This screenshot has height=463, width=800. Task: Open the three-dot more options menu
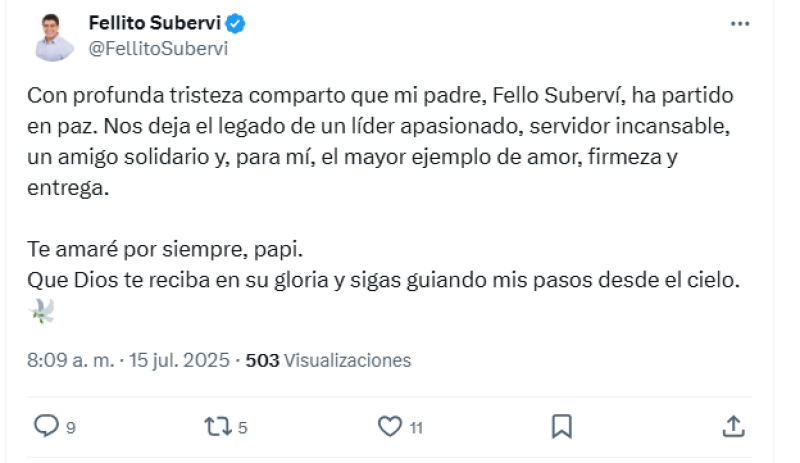pyautogui.click(x=740, y=23)
